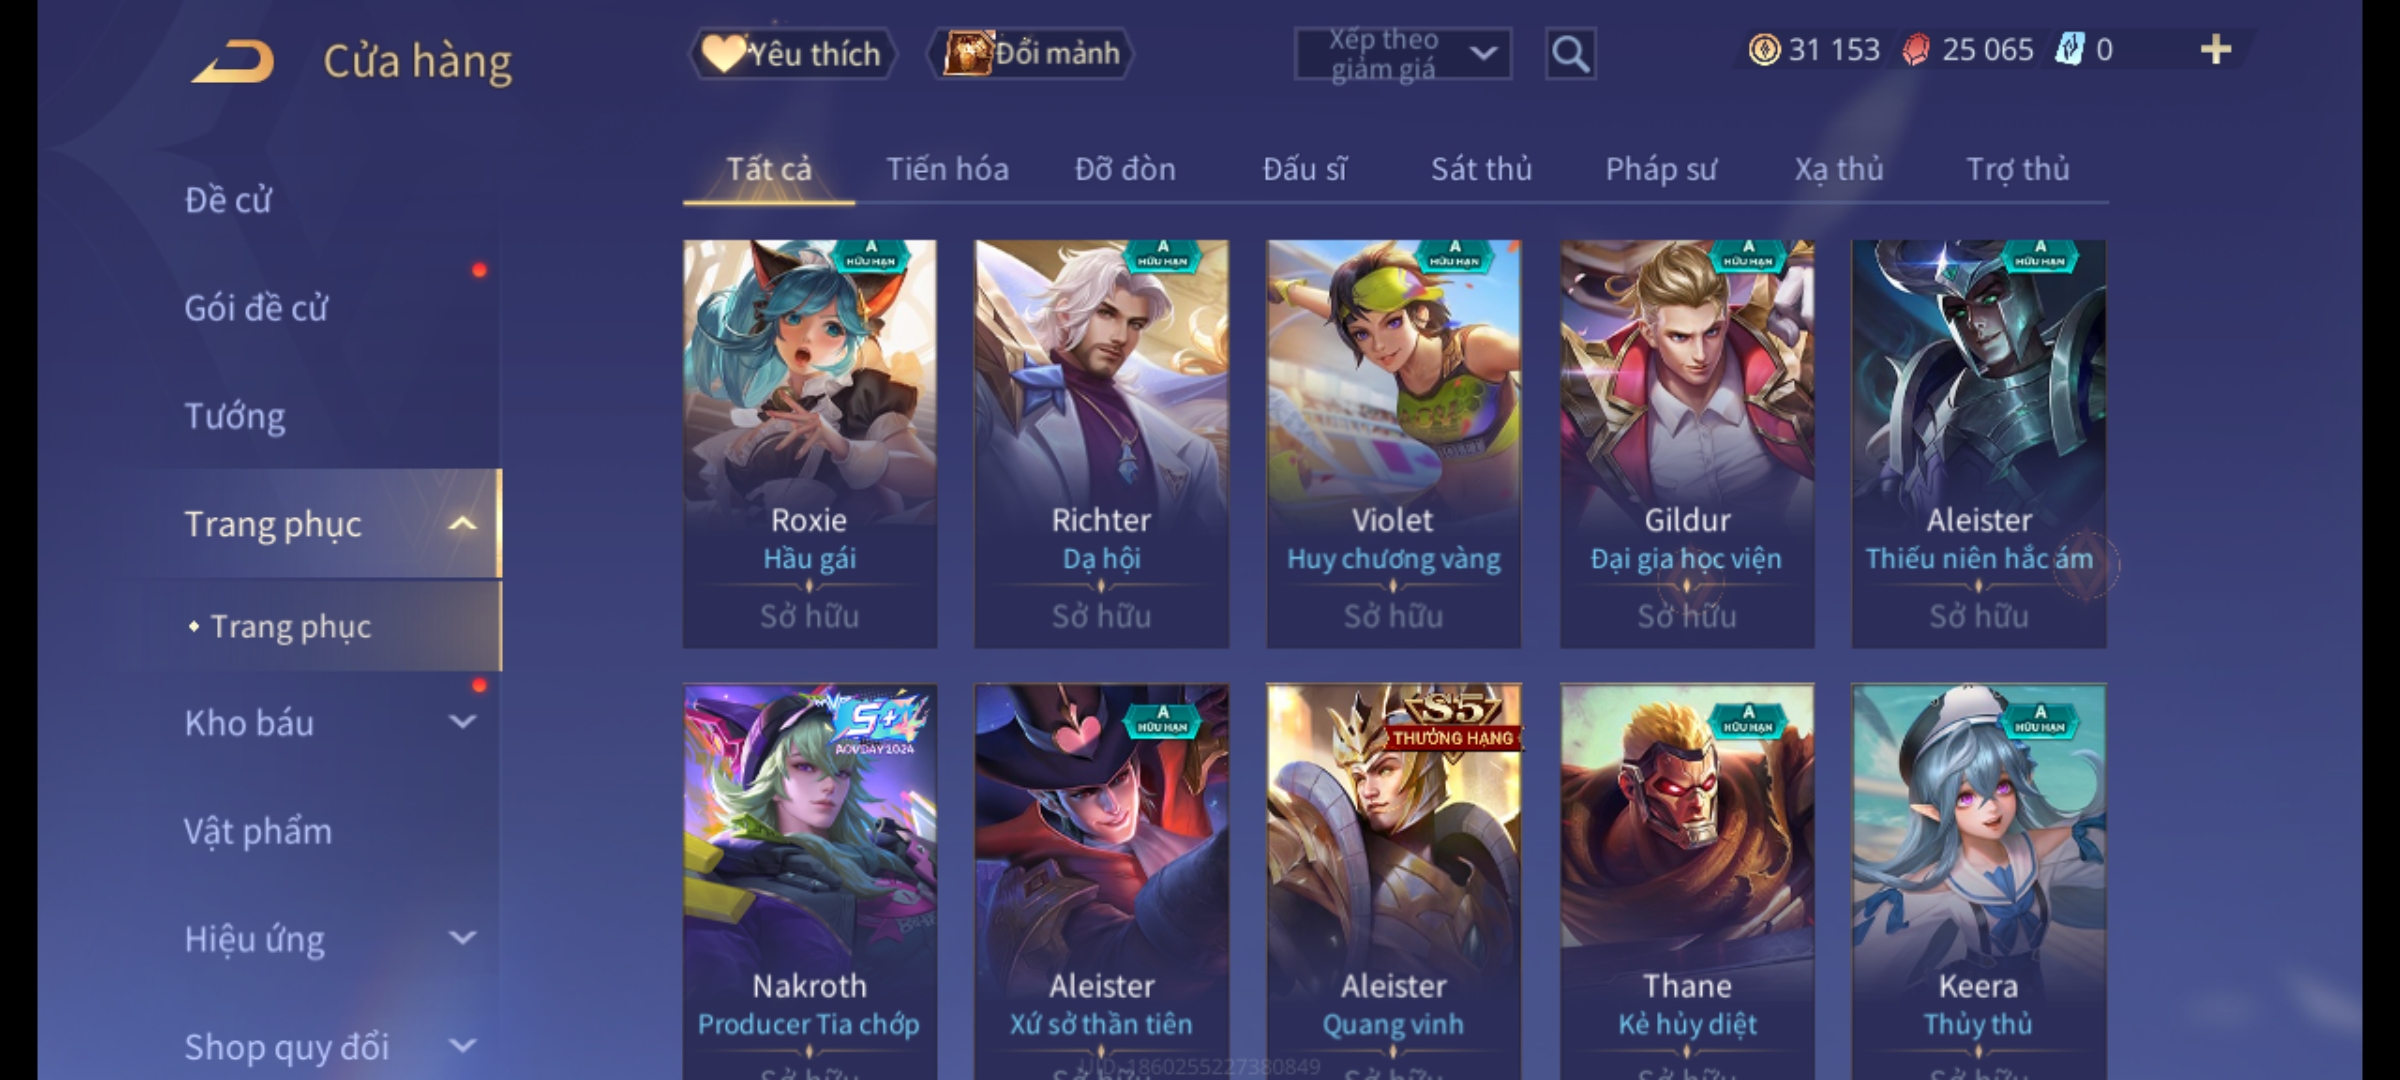Viewport: 2400px width, 1080px height.
Task: Open Gói đề cử in sidebar
Action: [256, 308]
